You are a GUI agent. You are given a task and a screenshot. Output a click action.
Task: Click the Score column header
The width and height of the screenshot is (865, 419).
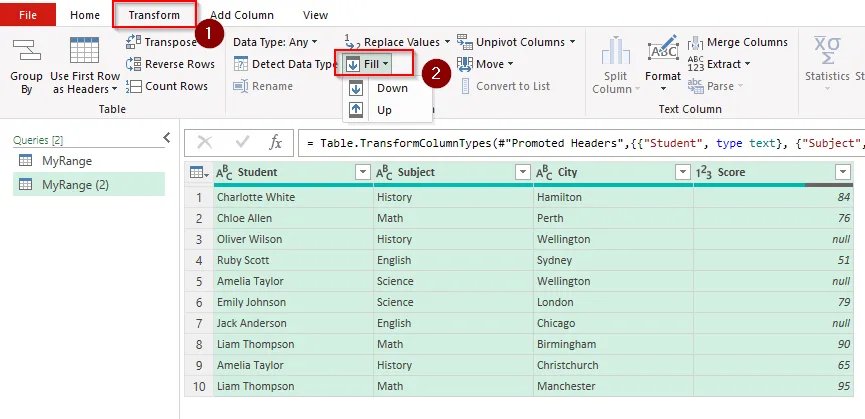point(773,173)
